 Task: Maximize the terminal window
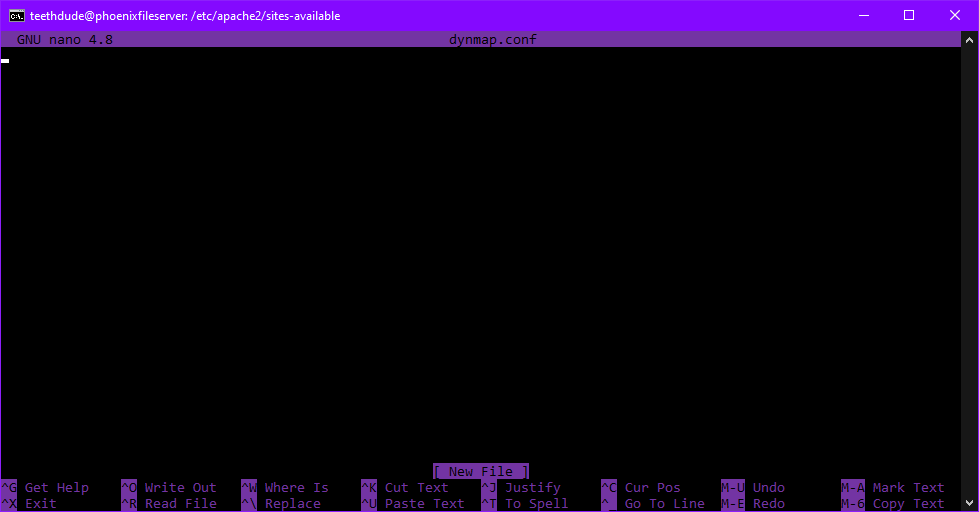click(909, 16)
